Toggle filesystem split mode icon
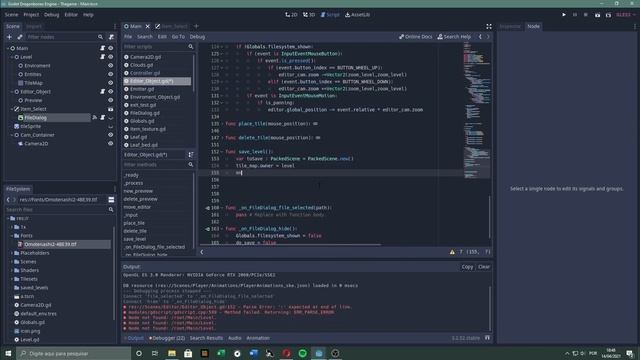This screenshot has width=640, height=360. coord(111,200)
